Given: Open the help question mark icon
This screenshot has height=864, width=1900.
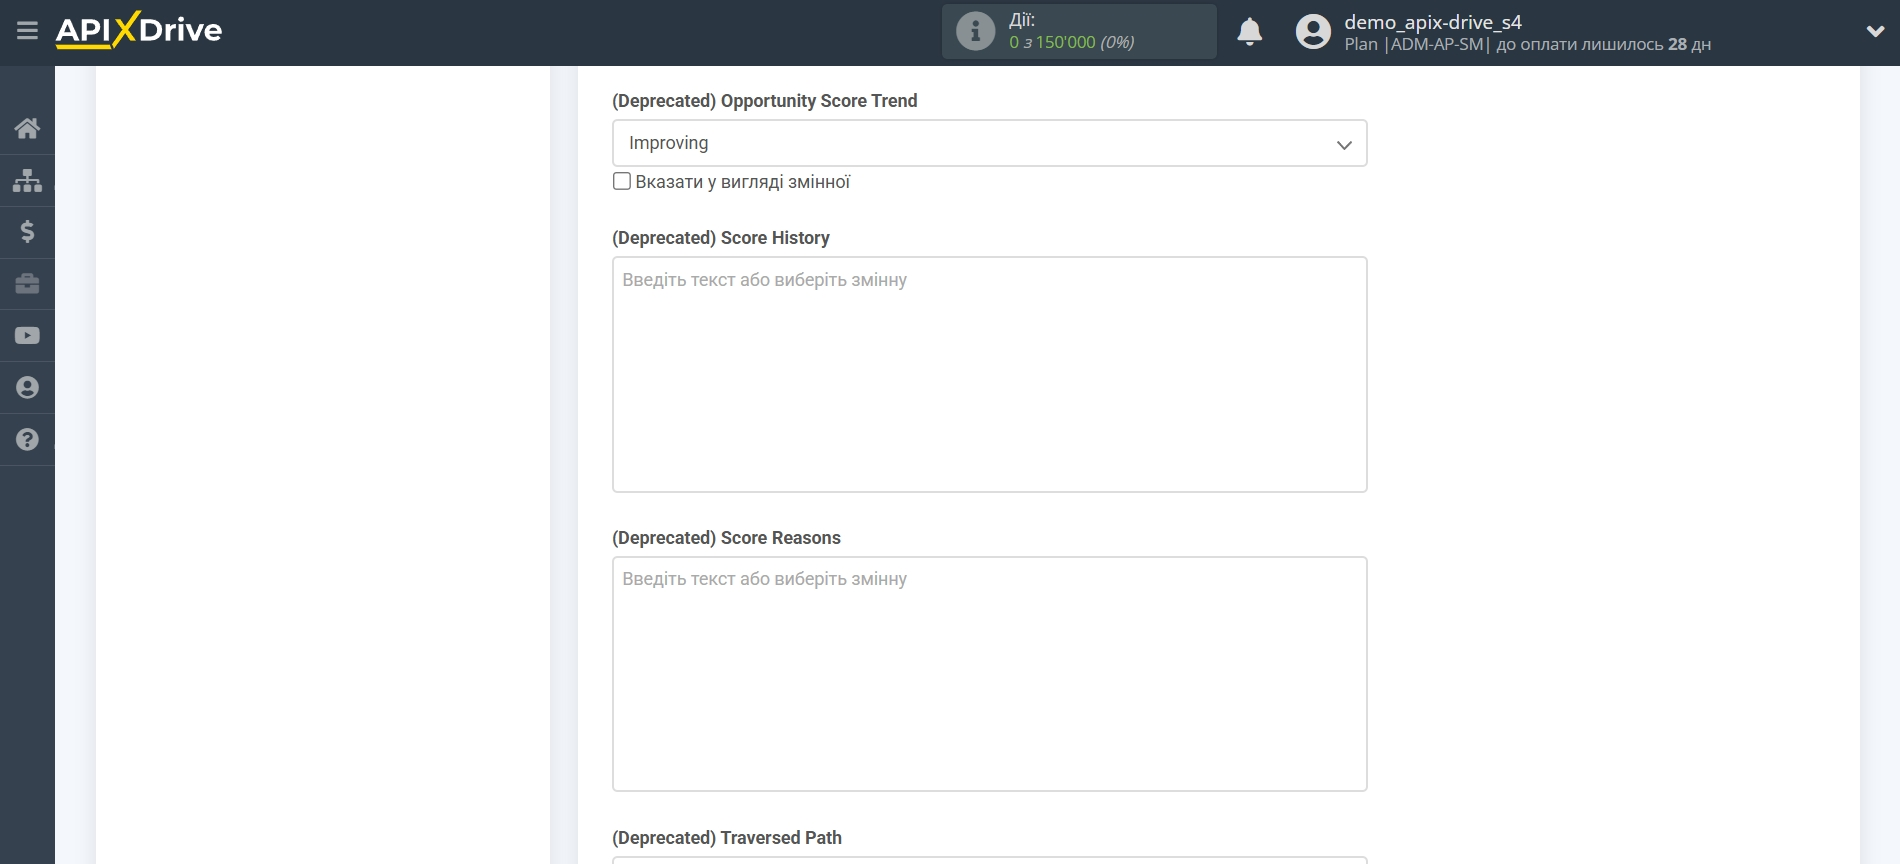Looking at the screenshot, I should [x=27, y=440].
